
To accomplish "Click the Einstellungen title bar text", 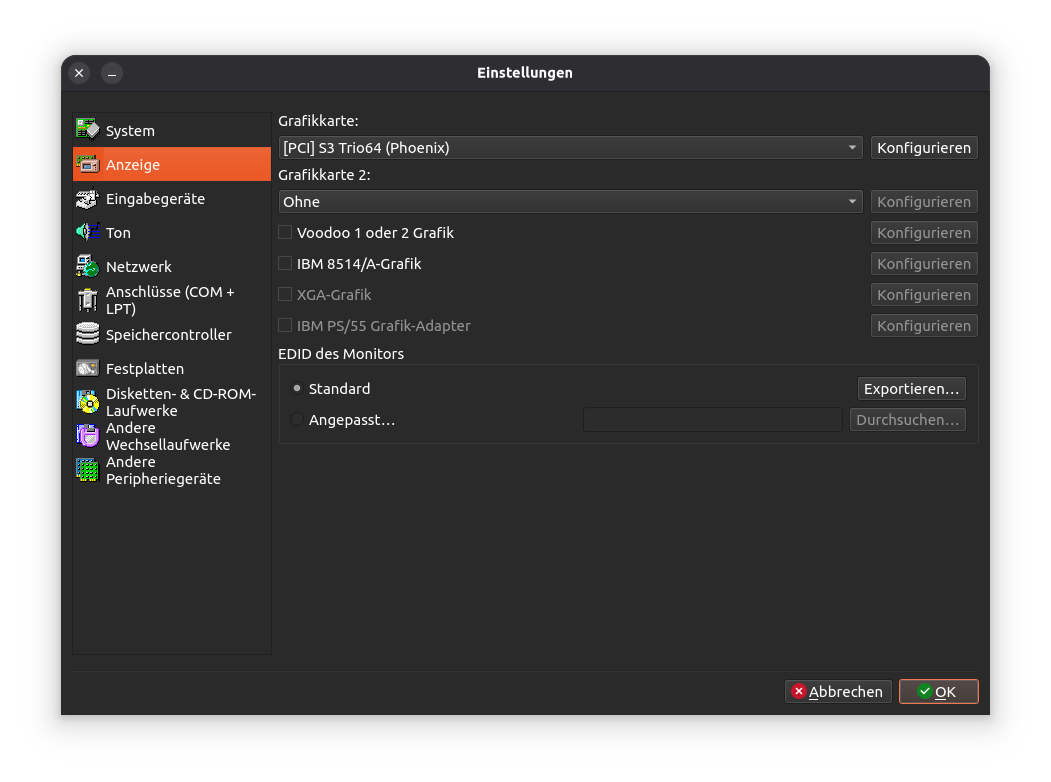I will point(525,72).
